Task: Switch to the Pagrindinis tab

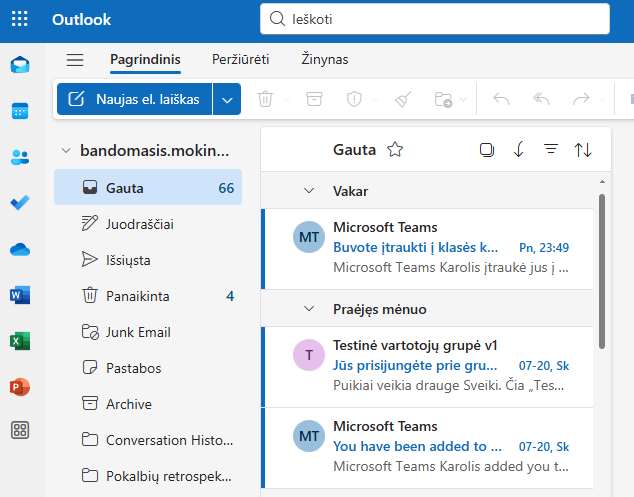Action: (x=146, y=59)
